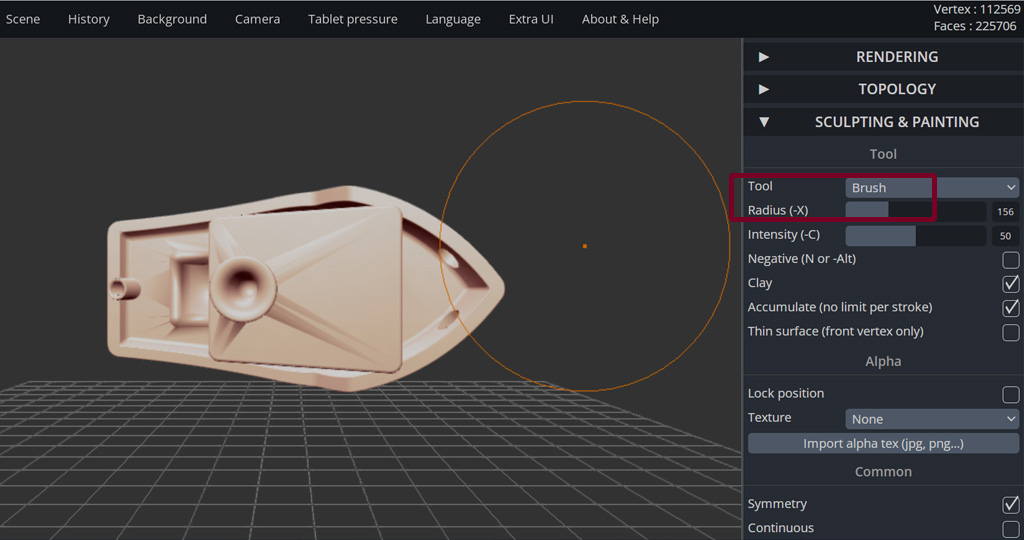Screen dimensions: 1024x540
Task: Uncheck the Clay checkbox
Action: click(1011, 284)
